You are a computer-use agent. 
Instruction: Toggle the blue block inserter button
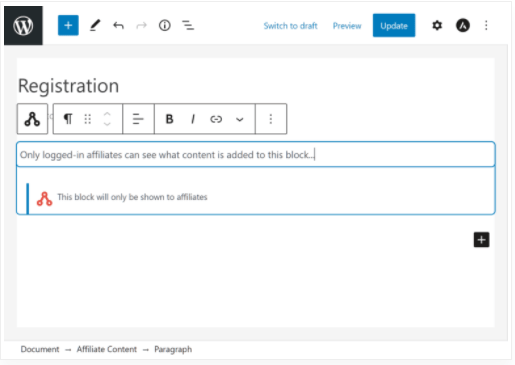coord(68,25)
